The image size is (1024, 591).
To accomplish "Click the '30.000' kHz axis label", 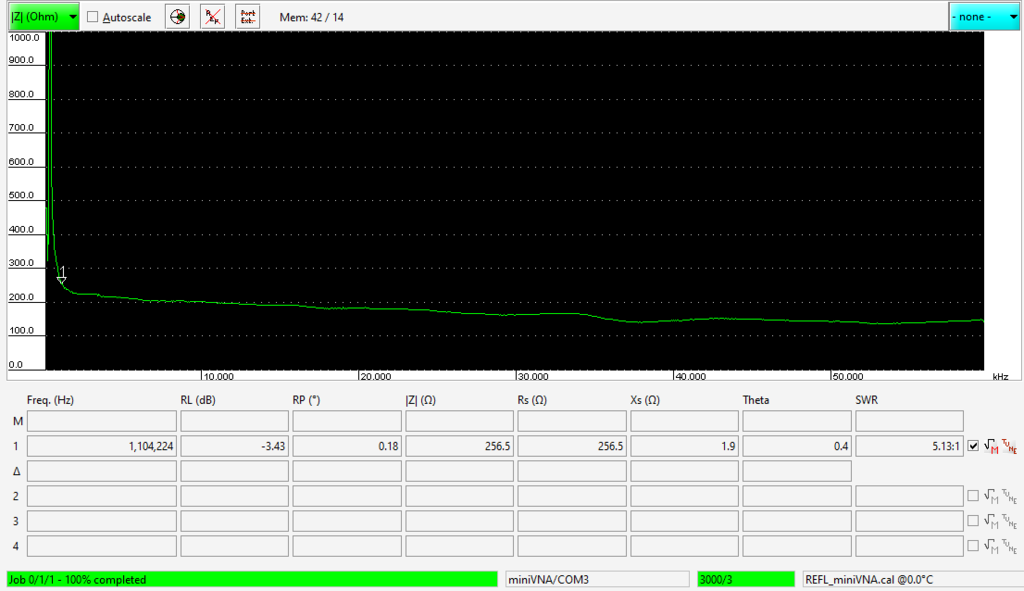I will (x=533, y=377).
